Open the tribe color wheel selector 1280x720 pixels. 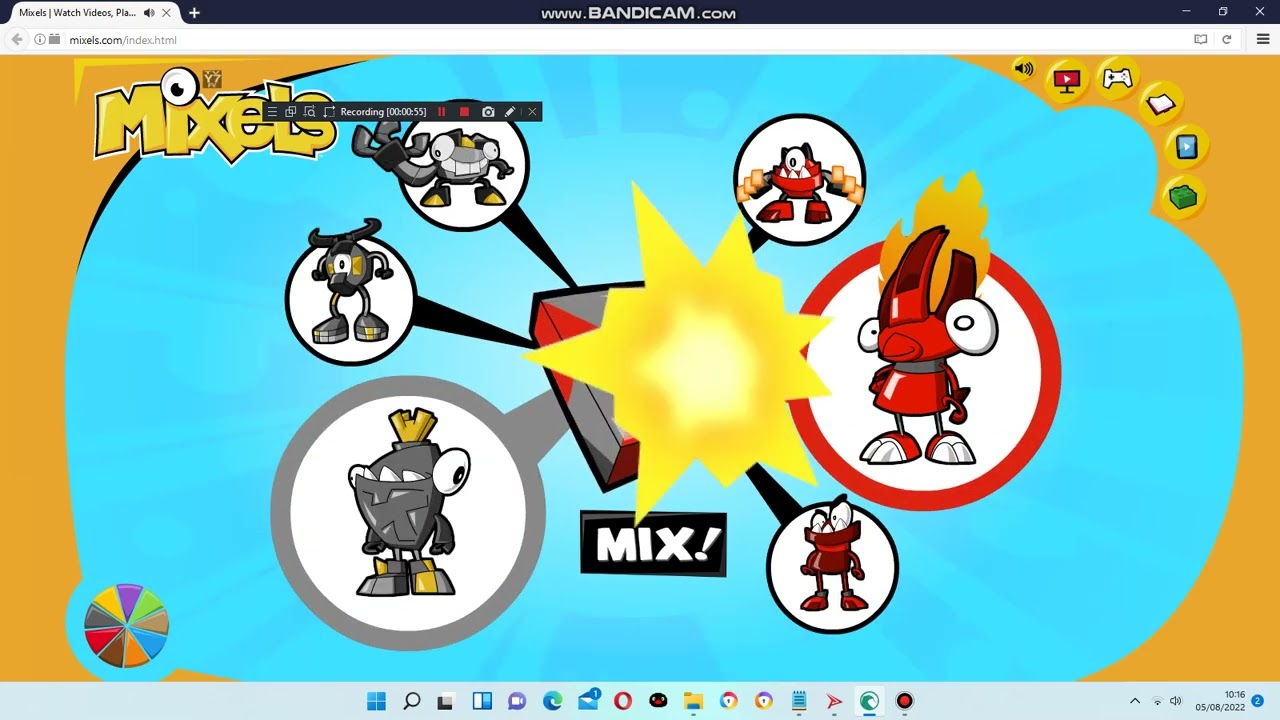click(x=126, y=625)
